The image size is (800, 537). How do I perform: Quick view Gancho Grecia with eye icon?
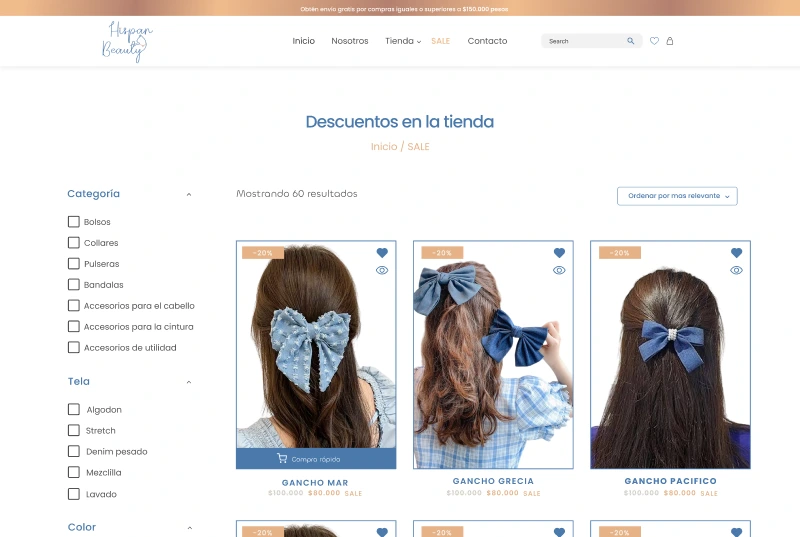[559, 270]
